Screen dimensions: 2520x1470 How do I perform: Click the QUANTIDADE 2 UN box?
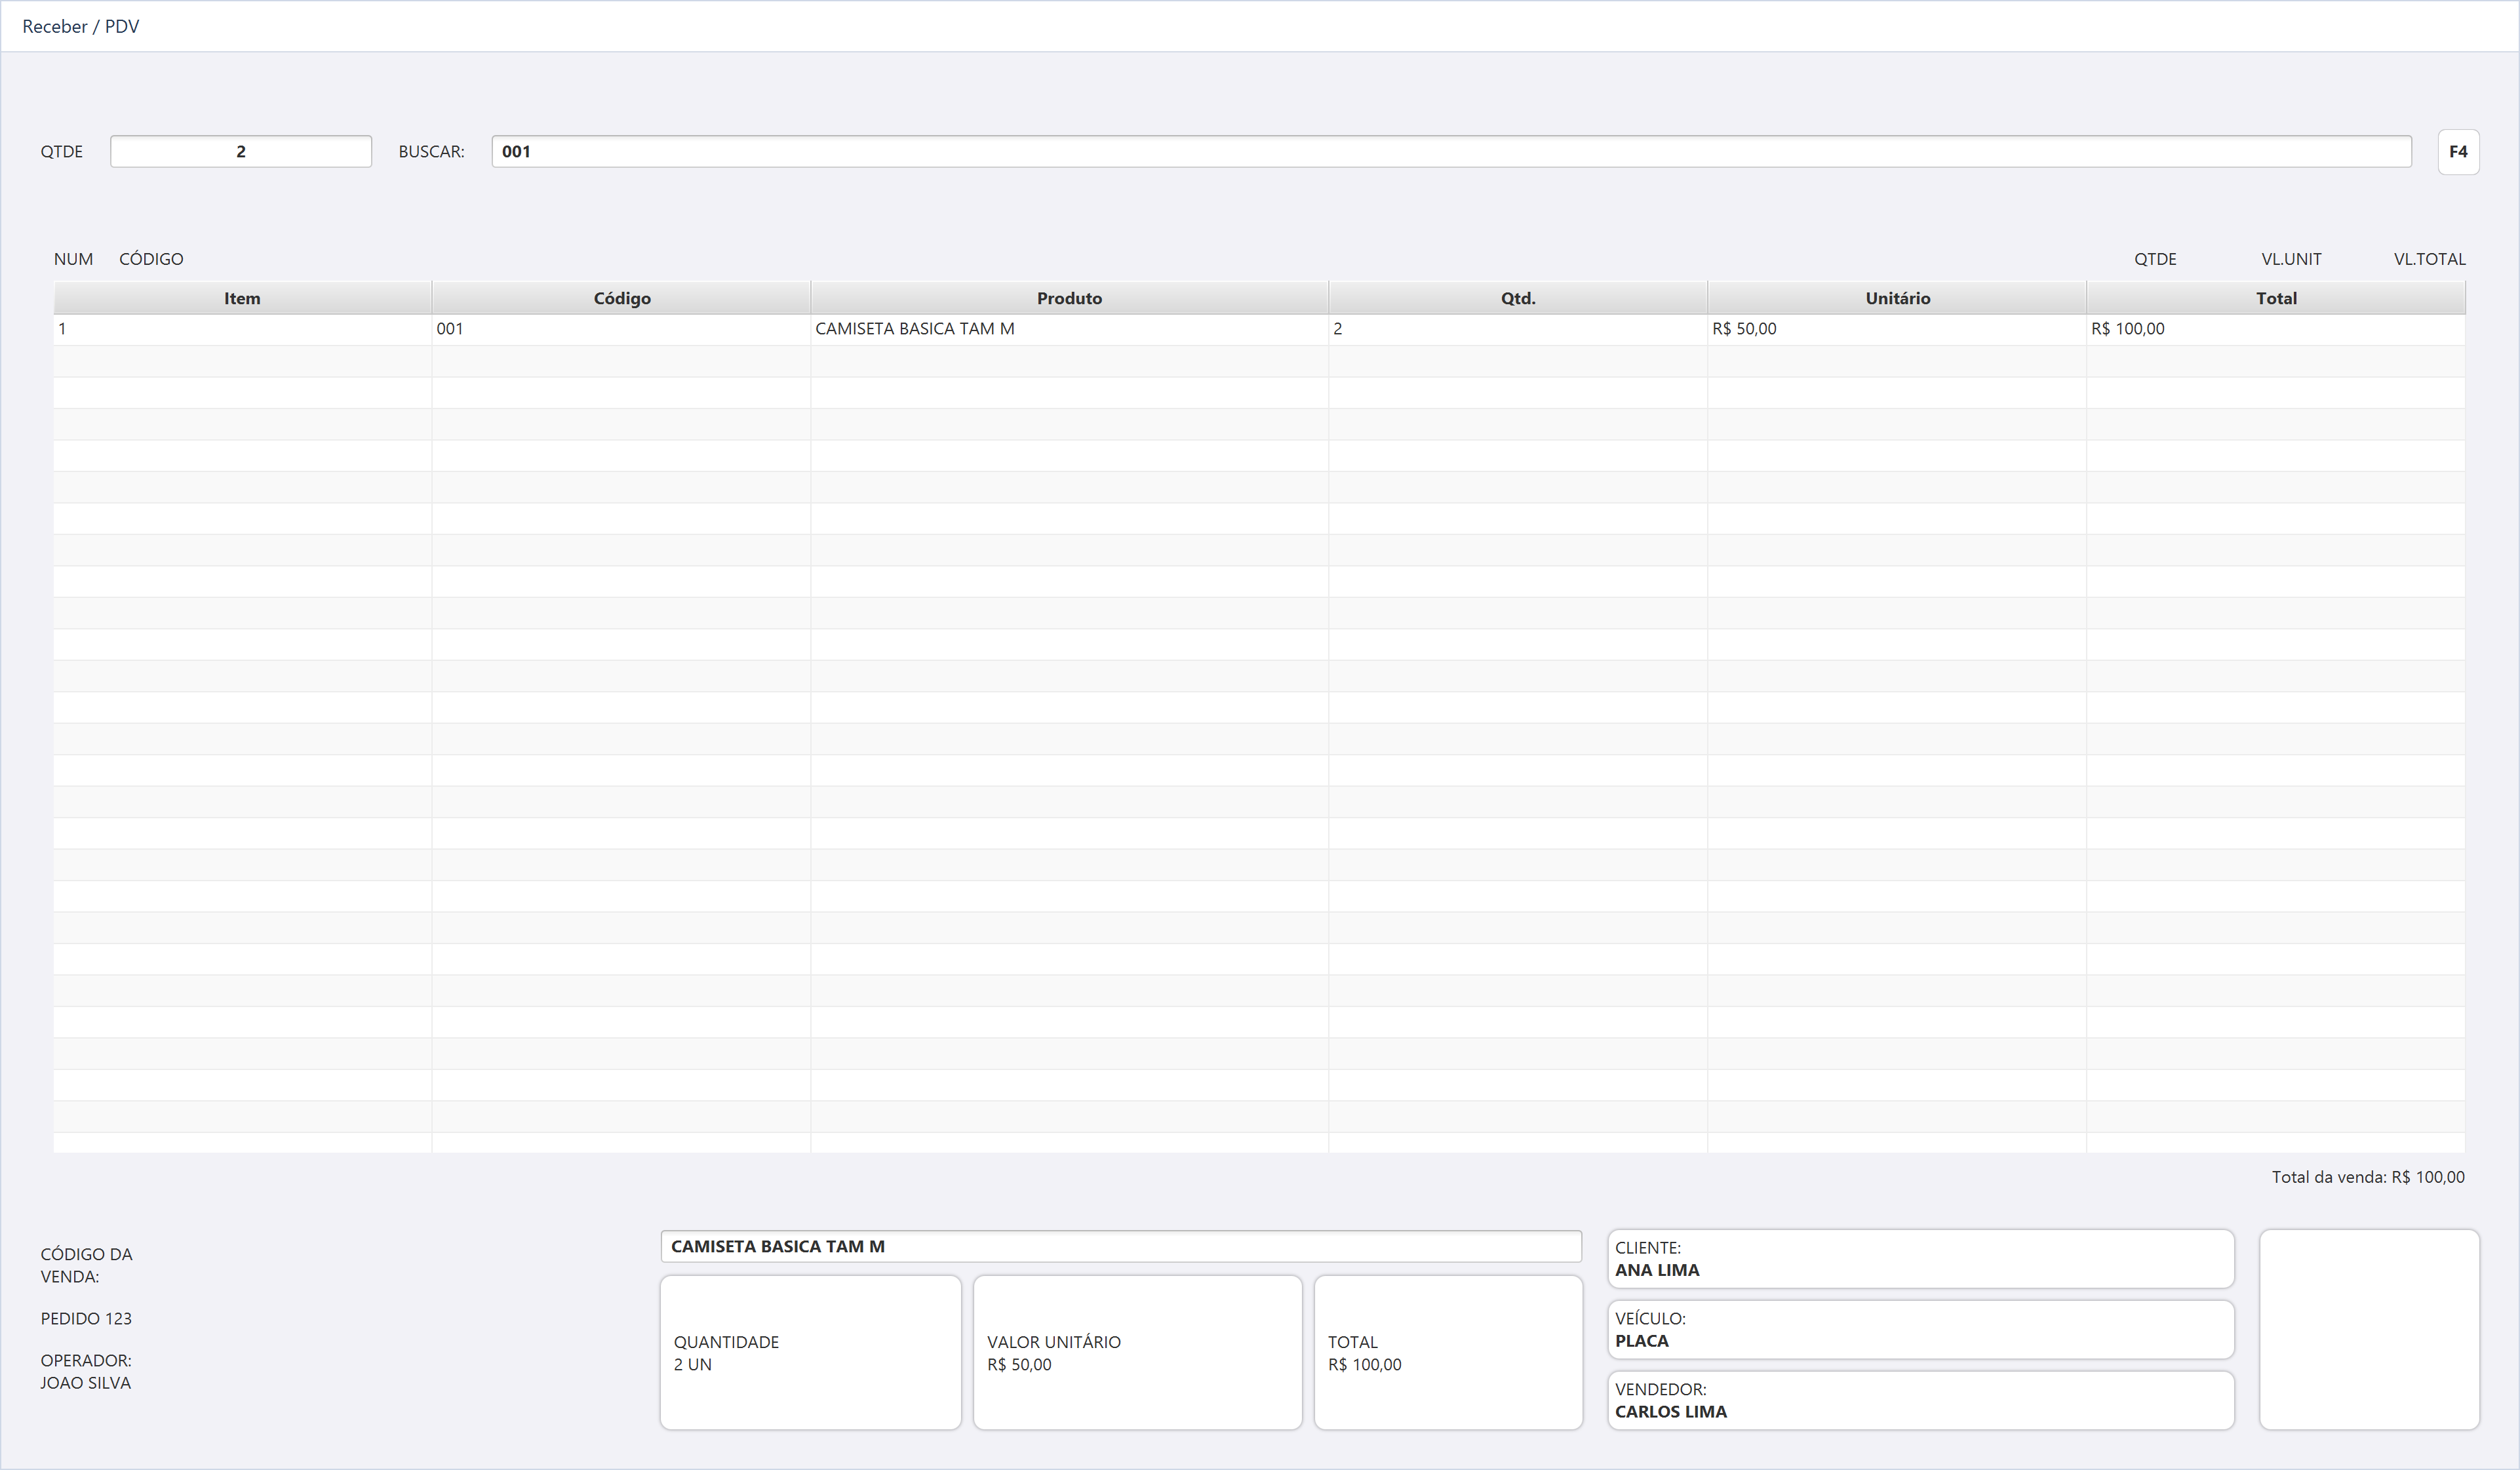click(811, 1353)
